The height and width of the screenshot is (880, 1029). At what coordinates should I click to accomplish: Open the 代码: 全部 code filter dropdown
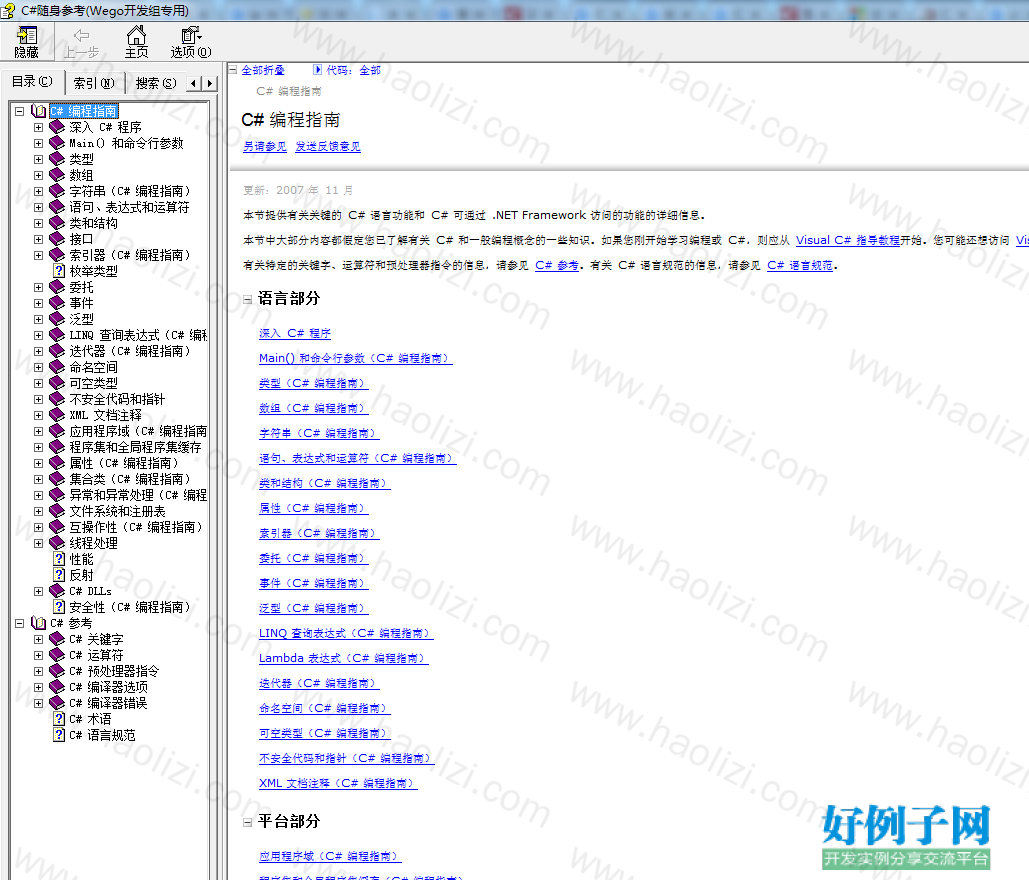(x=347, y=70)
